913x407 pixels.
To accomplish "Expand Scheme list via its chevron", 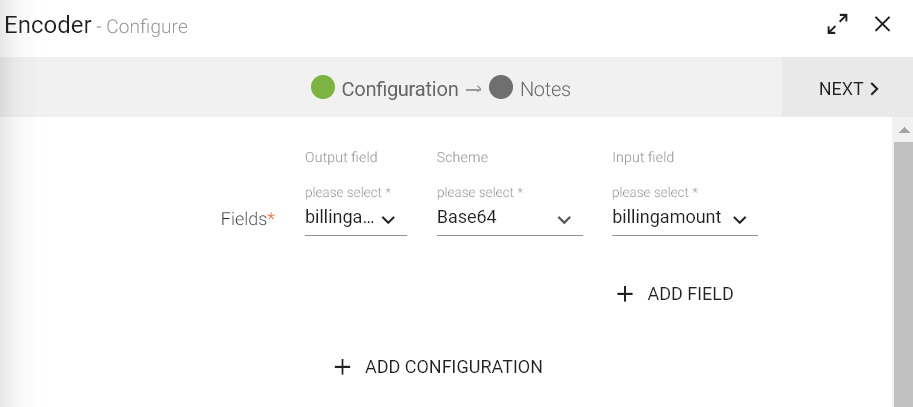I will coord(564,219).
